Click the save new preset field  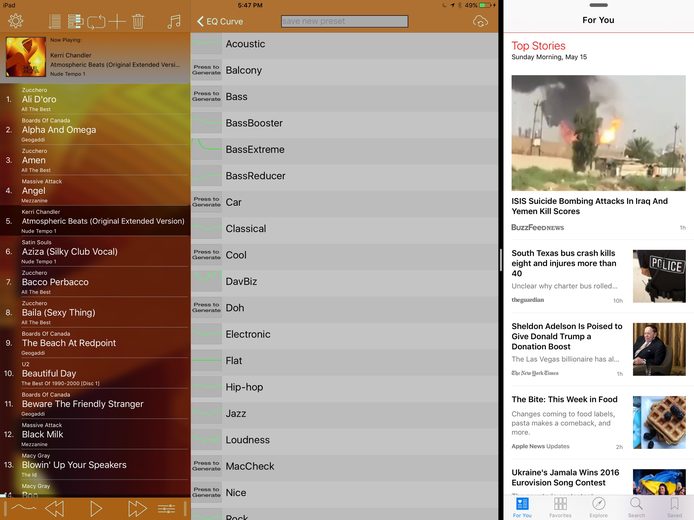[x=344, y=21]
